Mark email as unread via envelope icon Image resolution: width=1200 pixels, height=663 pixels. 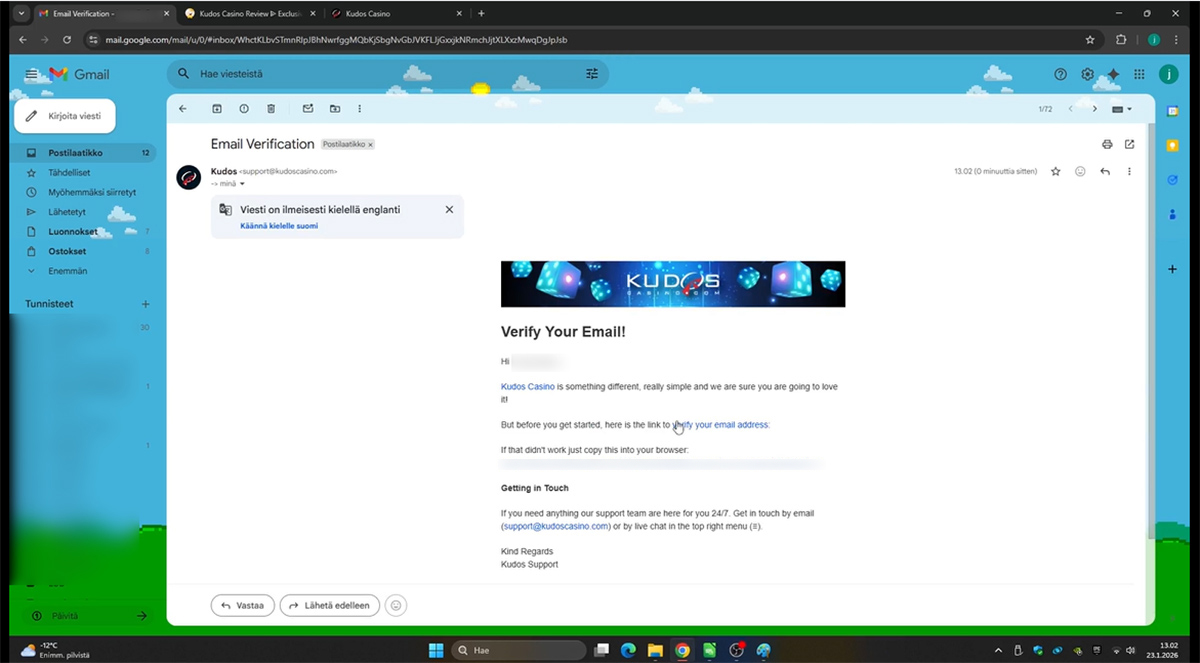[308, 109]
